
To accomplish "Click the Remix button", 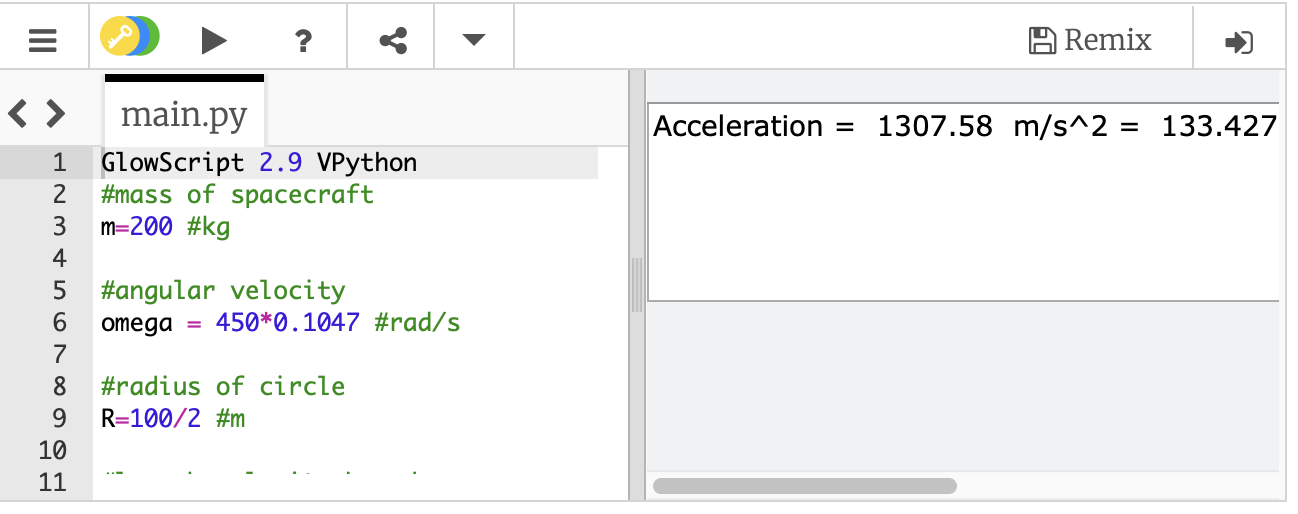I will [x=1090, y=40].
